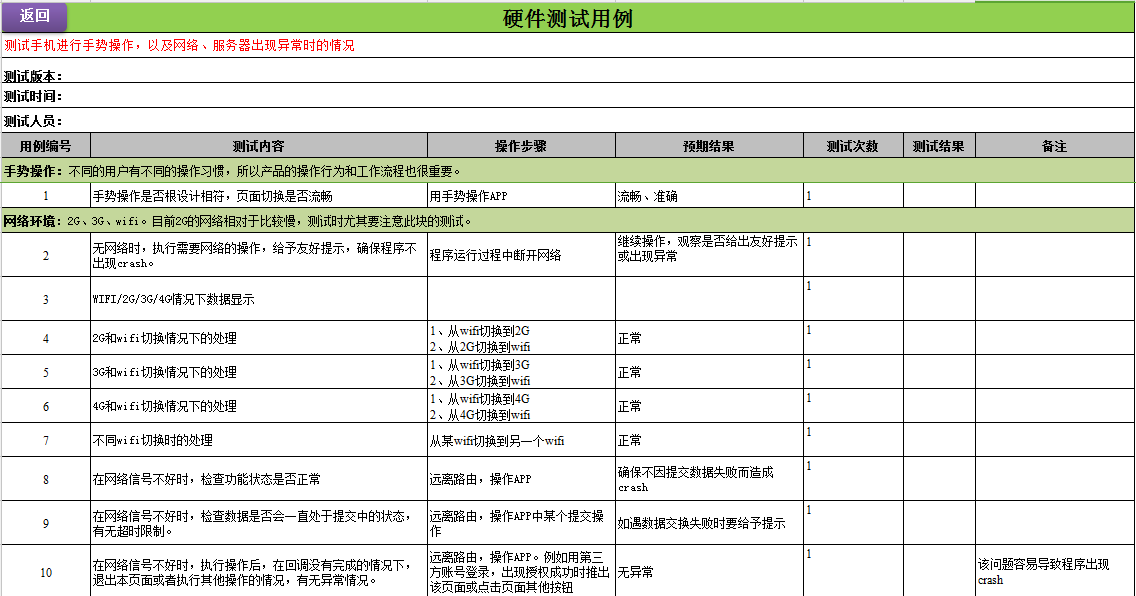This screenshot has height=596, width=1136.
Task: Select the 远离路由，操作APP cell in row 8
Action: tap(521, 479)
